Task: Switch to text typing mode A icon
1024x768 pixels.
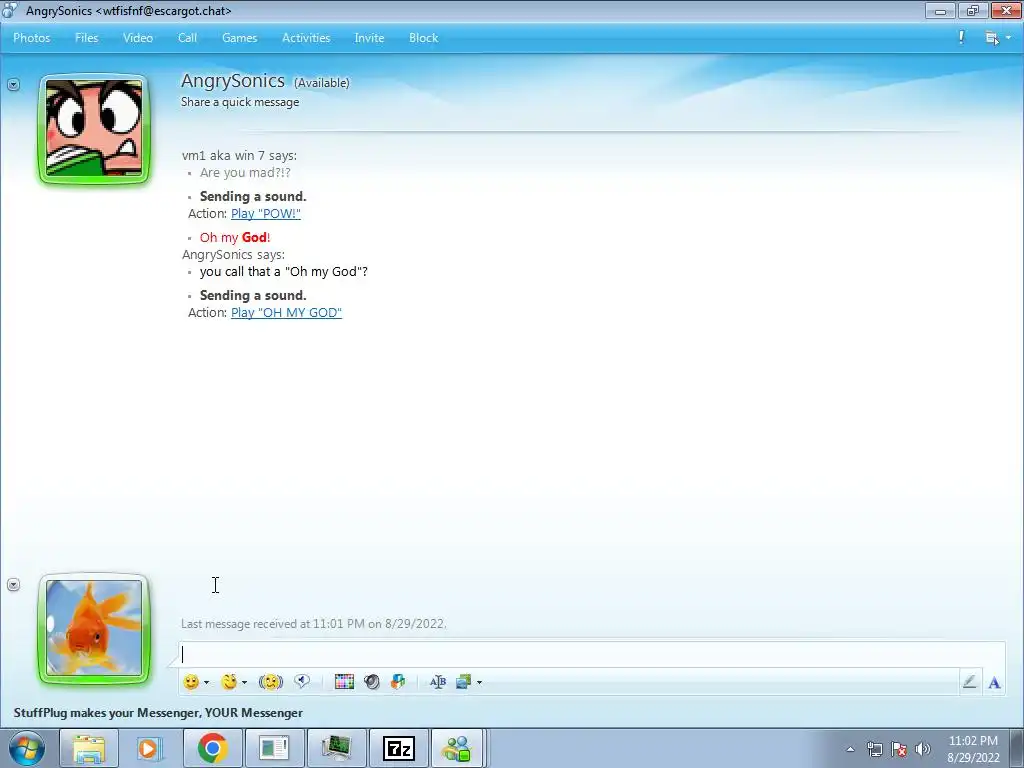Action: (x=994, y=682)
